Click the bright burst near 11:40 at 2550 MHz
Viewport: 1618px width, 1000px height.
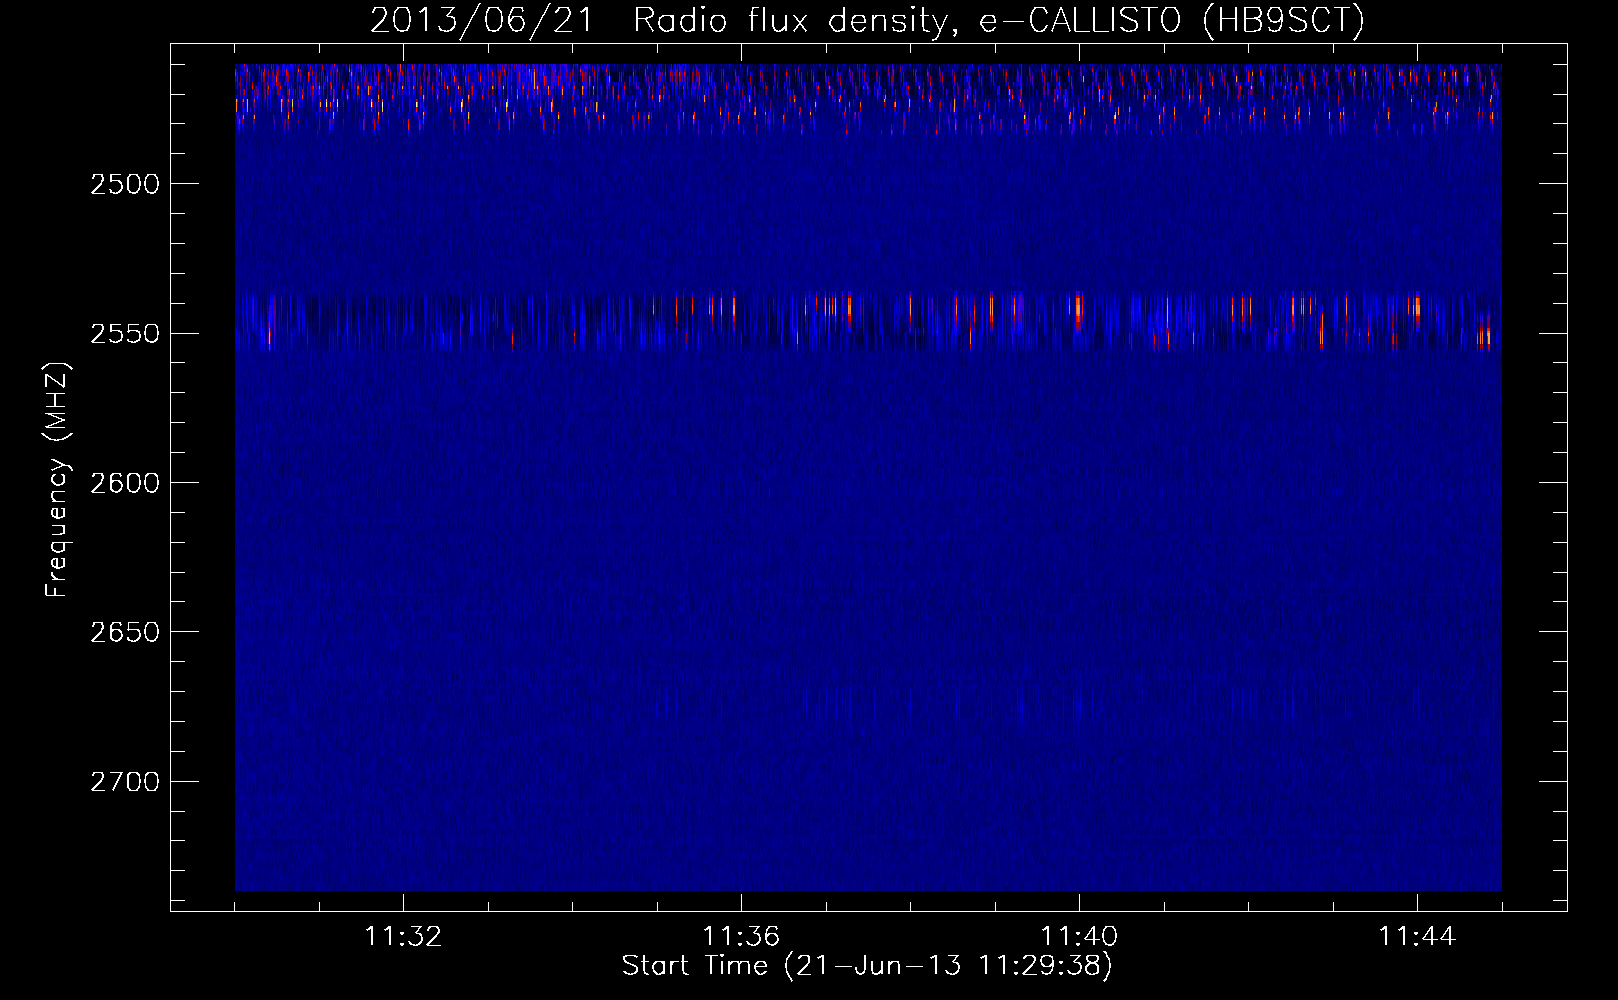(x=1078, y=312)
